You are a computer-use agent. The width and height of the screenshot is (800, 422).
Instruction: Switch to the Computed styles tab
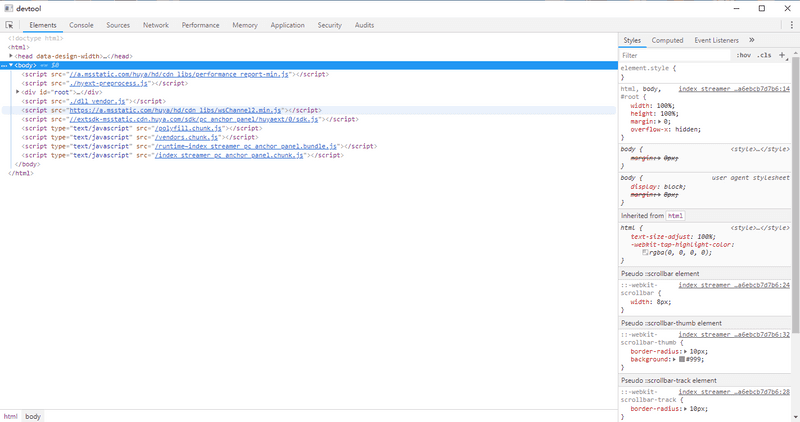click(x=667, y=40)
